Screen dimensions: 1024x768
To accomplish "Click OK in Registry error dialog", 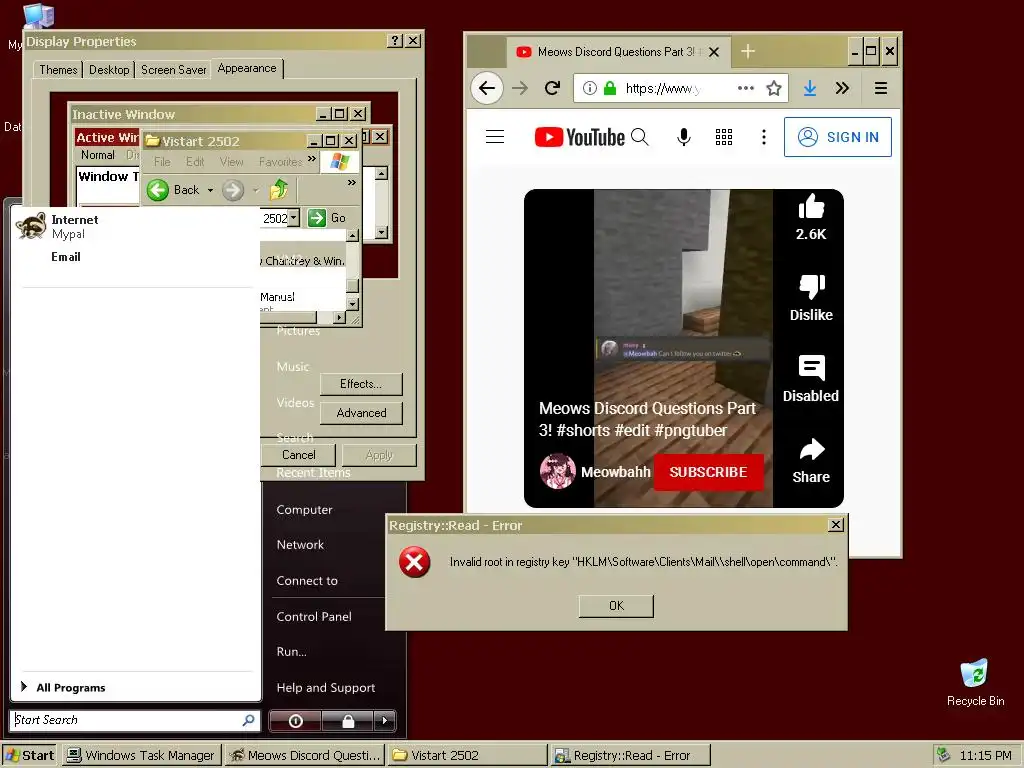I will point(616,605).
